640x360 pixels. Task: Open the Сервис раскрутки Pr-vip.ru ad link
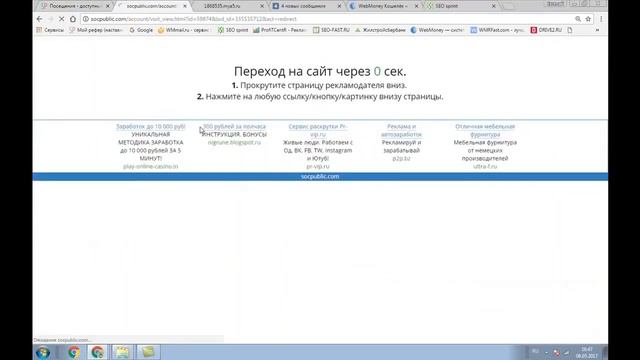[318, 130]
